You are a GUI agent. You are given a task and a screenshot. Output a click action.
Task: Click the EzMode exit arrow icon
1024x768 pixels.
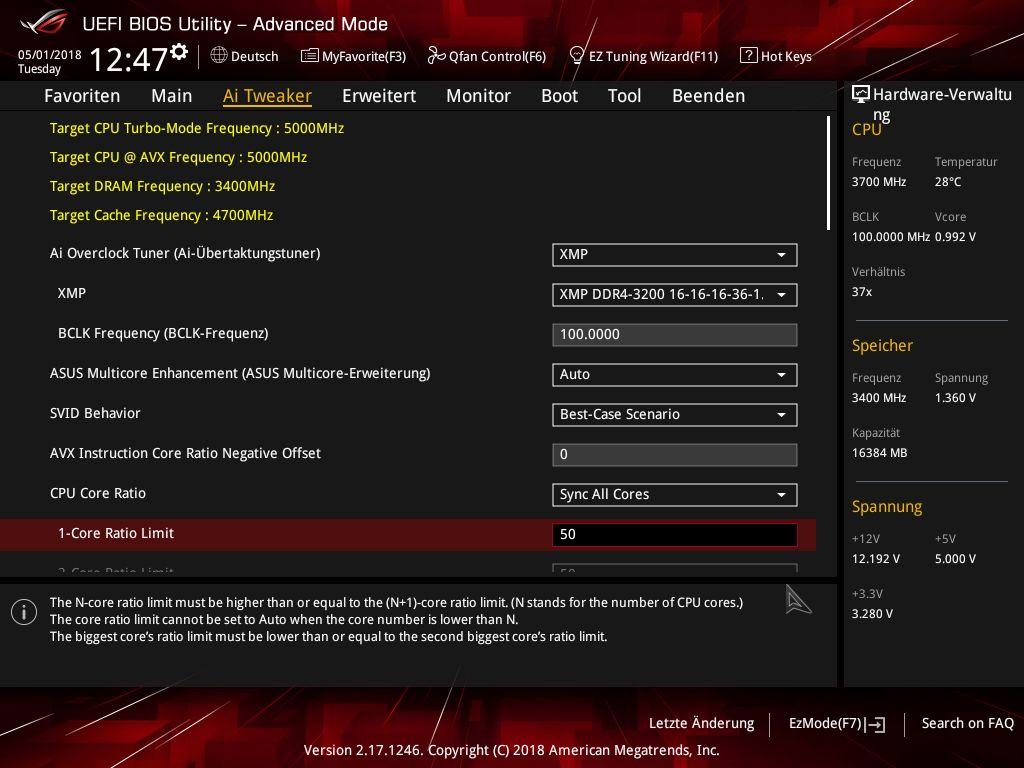874,724
